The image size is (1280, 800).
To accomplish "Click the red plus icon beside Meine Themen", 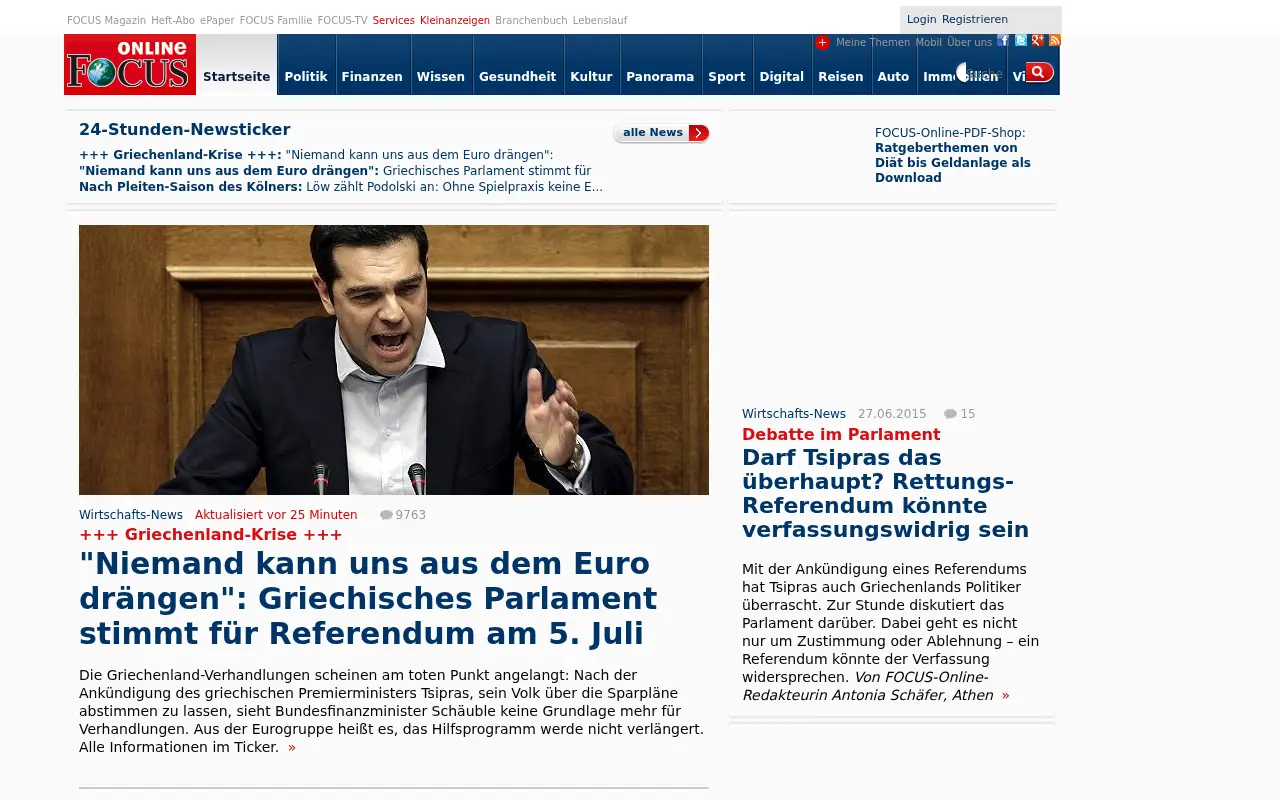I will coord(822,42).
